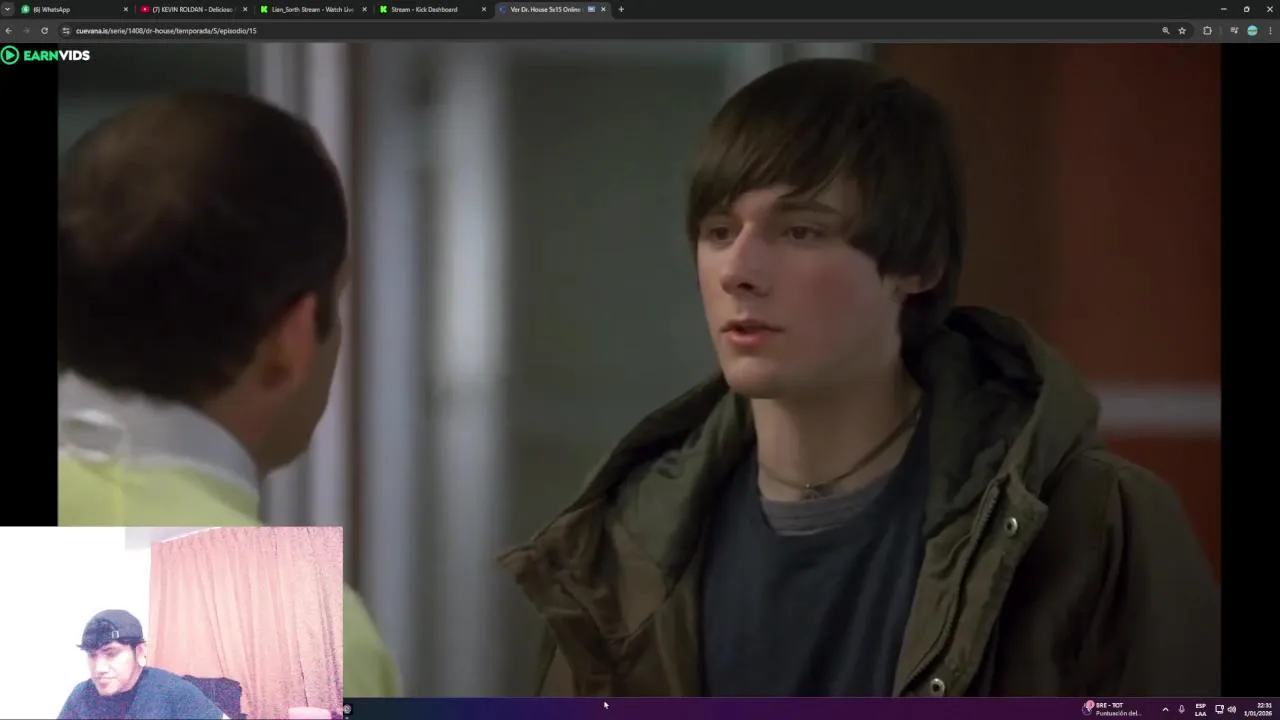The width and height of the screenshot is (1280, 720).
Task: Close the KEVIN ROLDAN tab
Action: [x=245, y=9]
